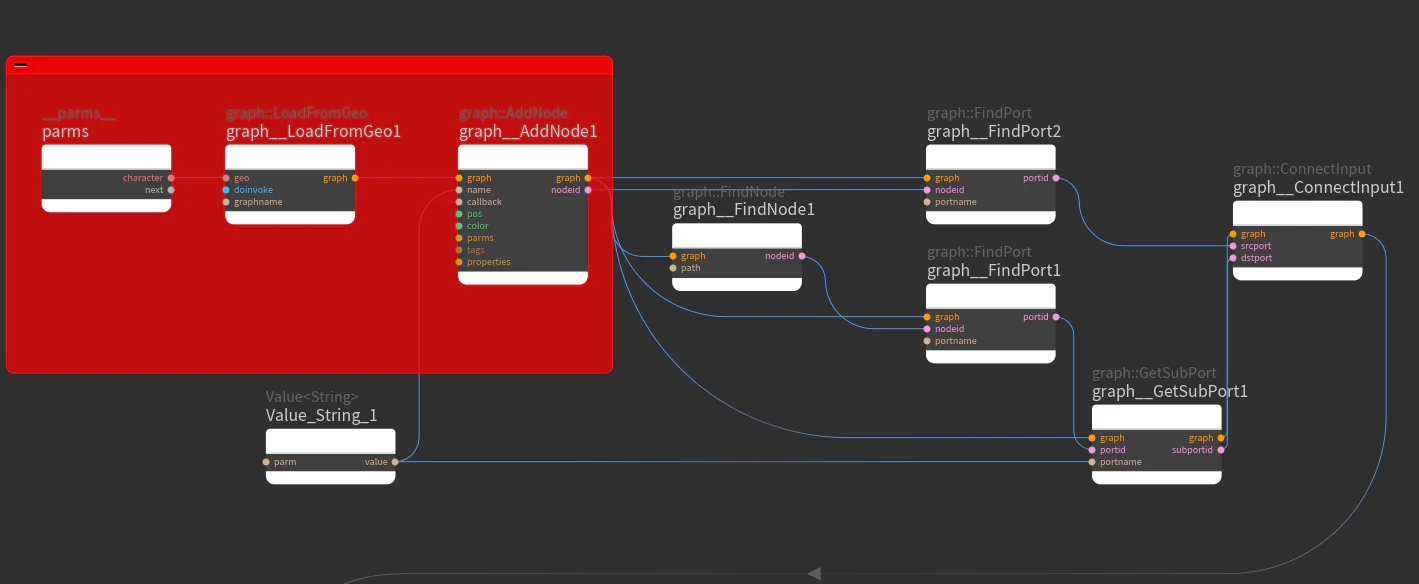Screen dimensions: 1419x584
Task: Click the pos input port on AddNode1
Action: point(459,214)
